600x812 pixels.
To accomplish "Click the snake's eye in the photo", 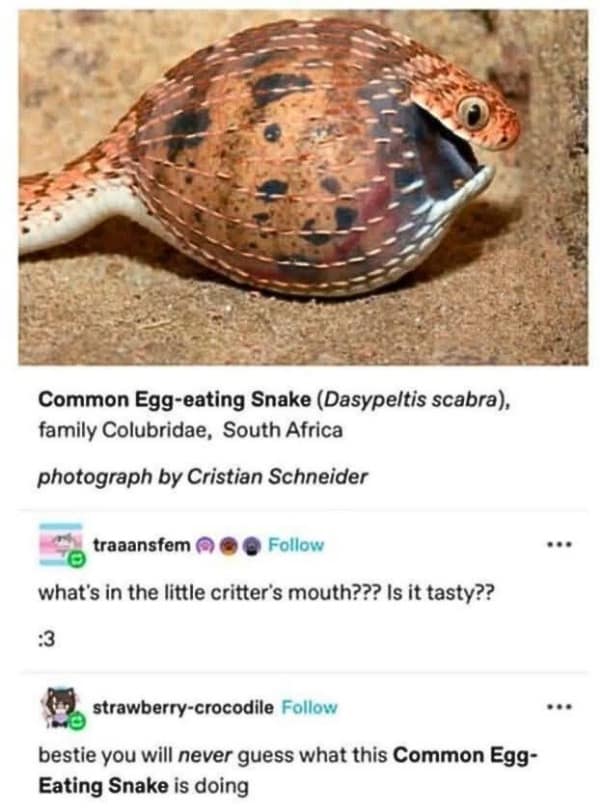I will click(x=469, y=113).
